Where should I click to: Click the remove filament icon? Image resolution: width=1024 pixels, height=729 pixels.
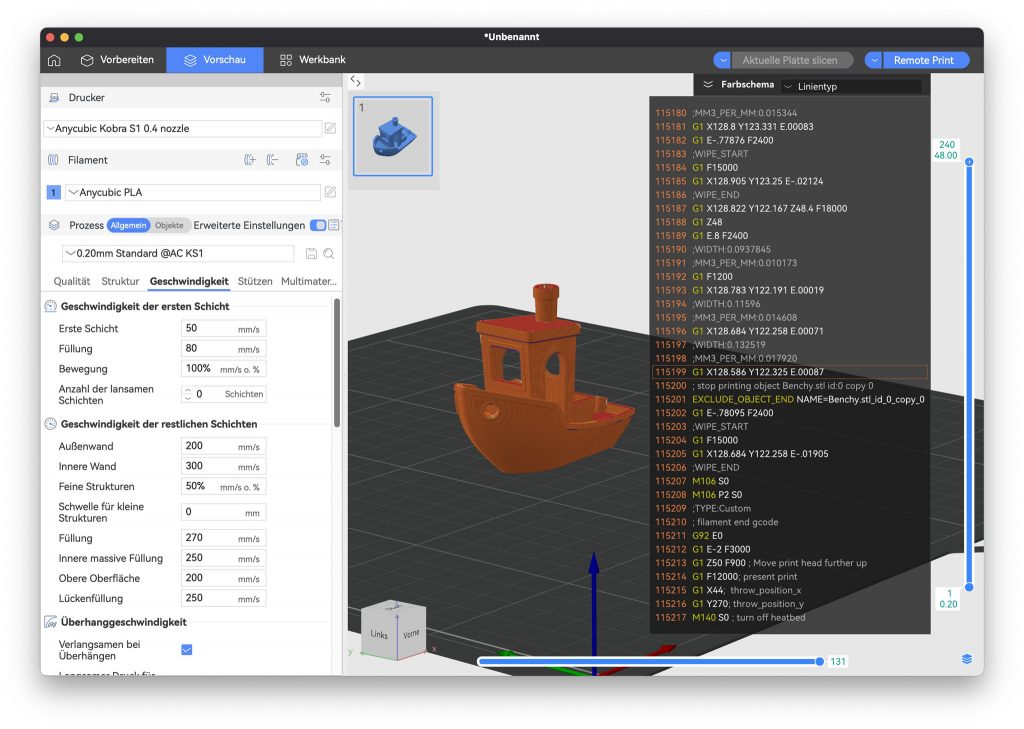[272, 160]
